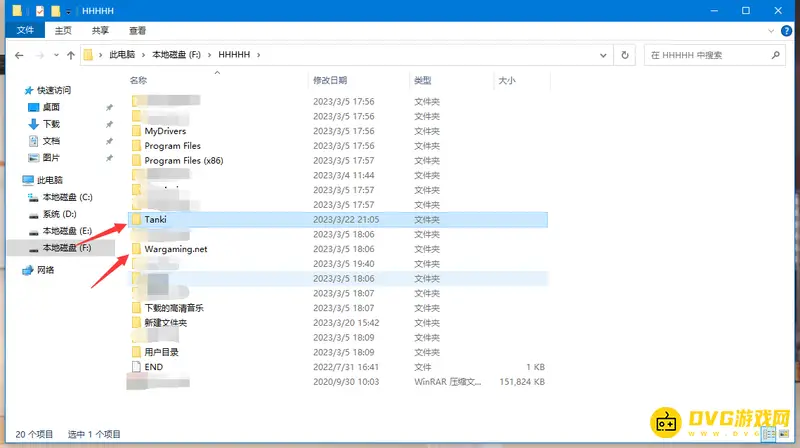Sort by the 类型 column header
The image size is (800, 448).
(423, 80)
